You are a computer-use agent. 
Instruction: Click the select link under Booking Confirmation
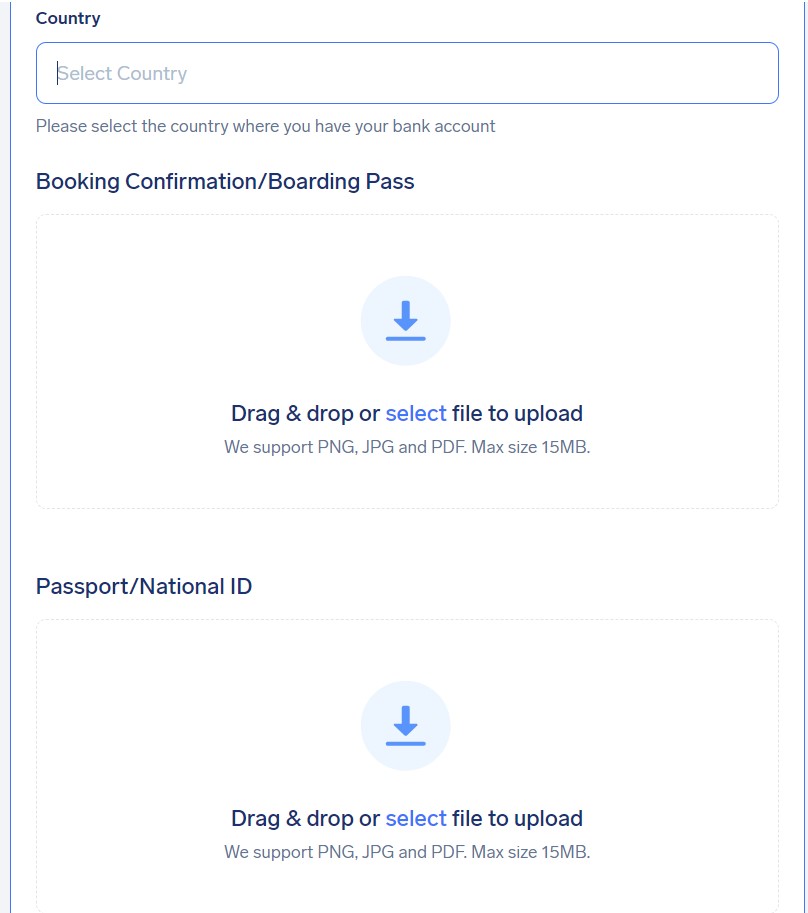click(416, 413)
